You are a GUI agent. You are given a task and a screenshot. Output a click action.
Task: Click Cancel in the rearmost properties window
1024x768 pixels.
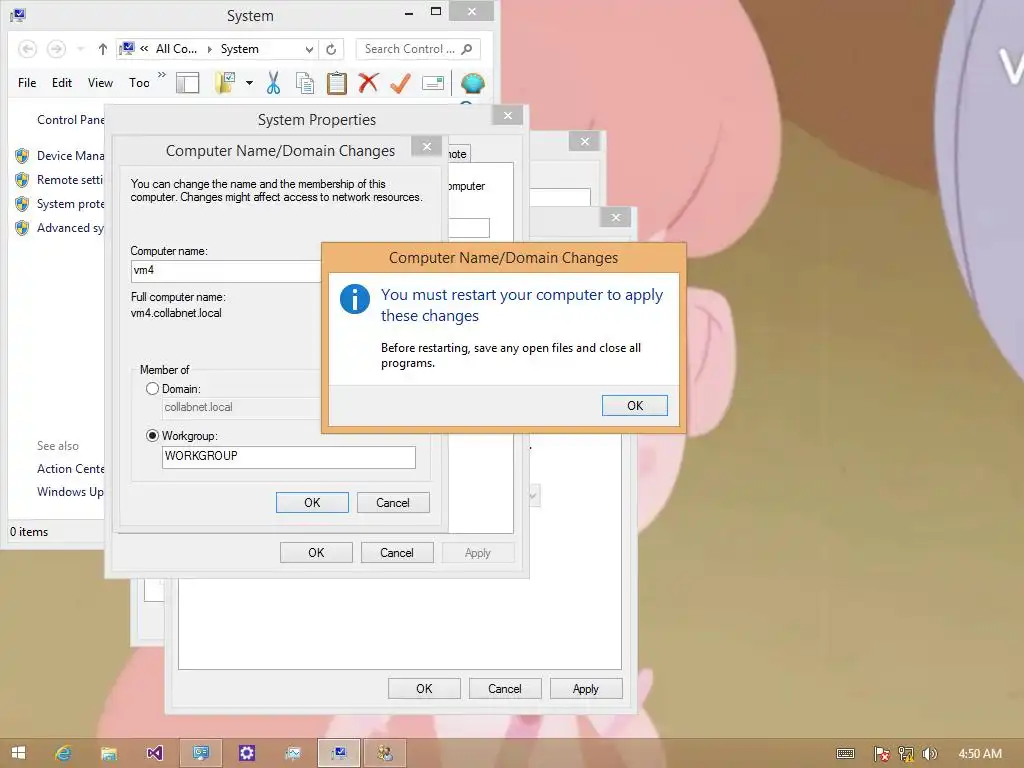(x=505, y=688)
